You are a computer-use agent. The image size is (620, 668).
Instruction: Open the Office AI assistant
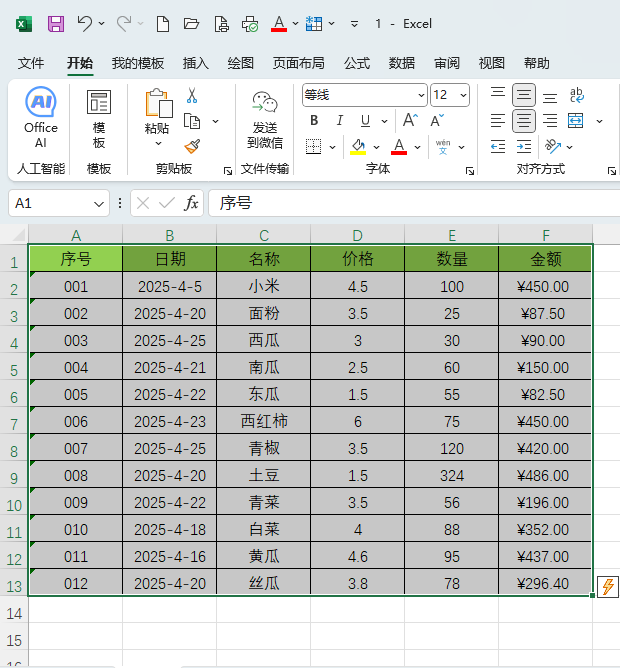41,117
